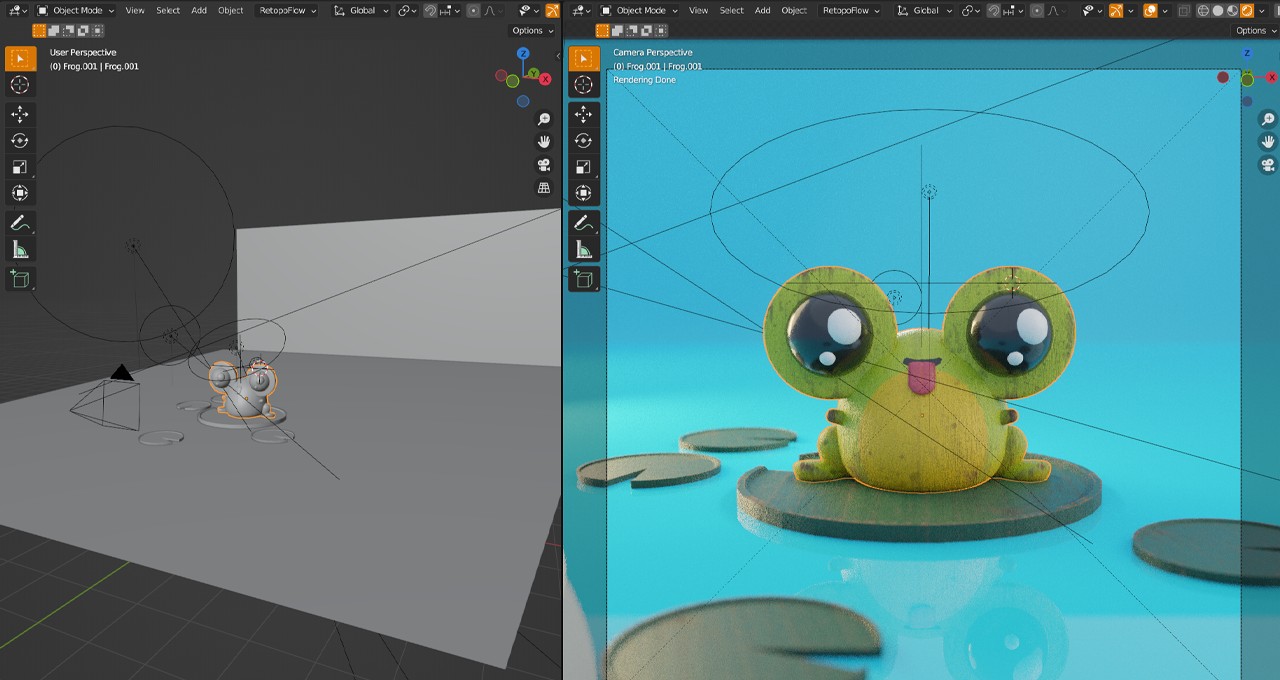Select the Cursor tool in left viewport
Viewport: 1280px width, 680px height.
pos(20,85)
